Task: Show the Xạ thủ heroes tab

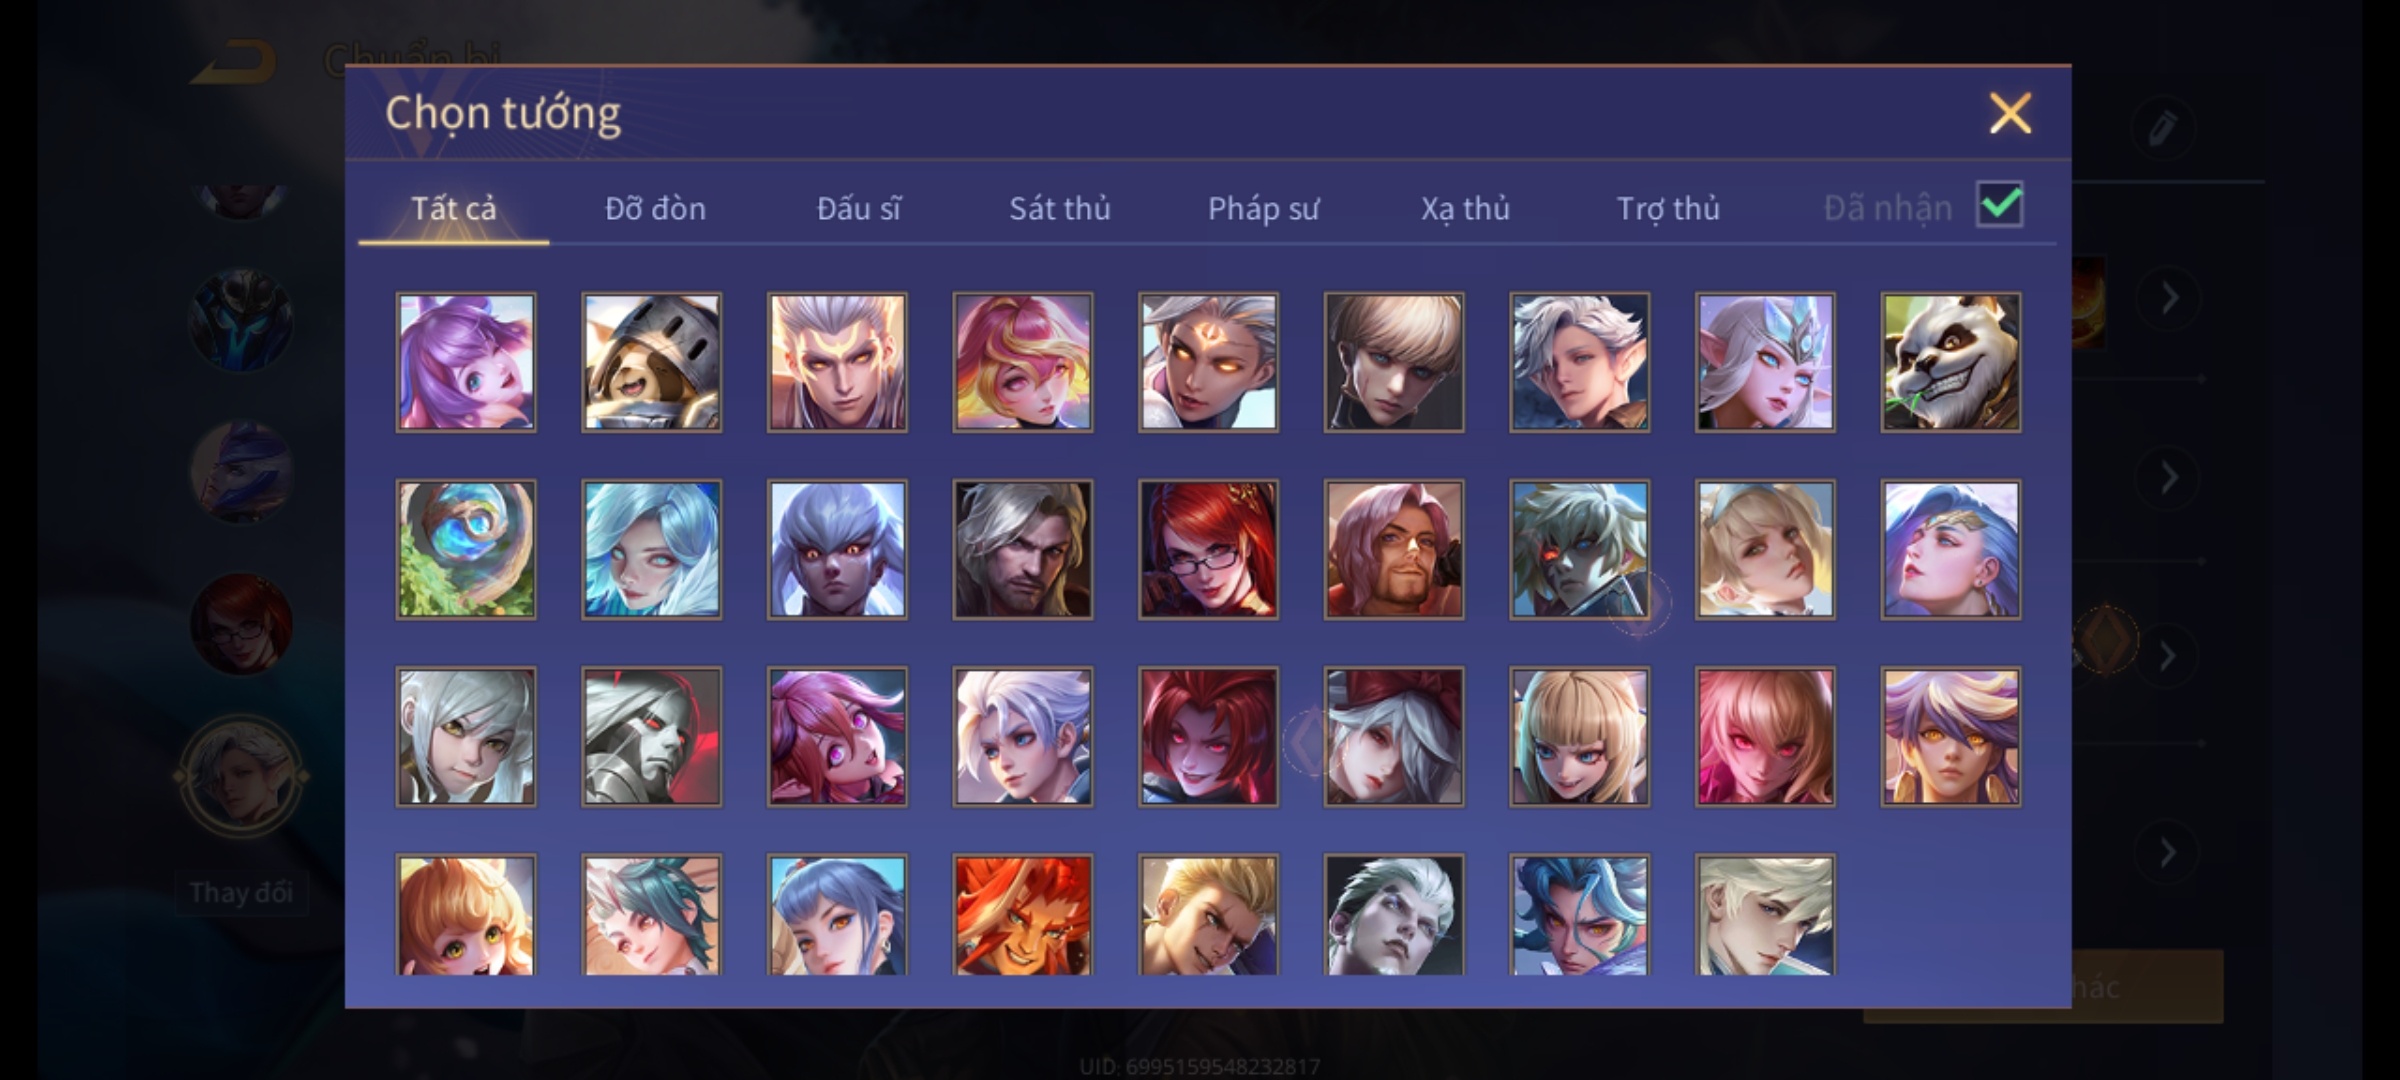Action: [x=1465, y=208]
